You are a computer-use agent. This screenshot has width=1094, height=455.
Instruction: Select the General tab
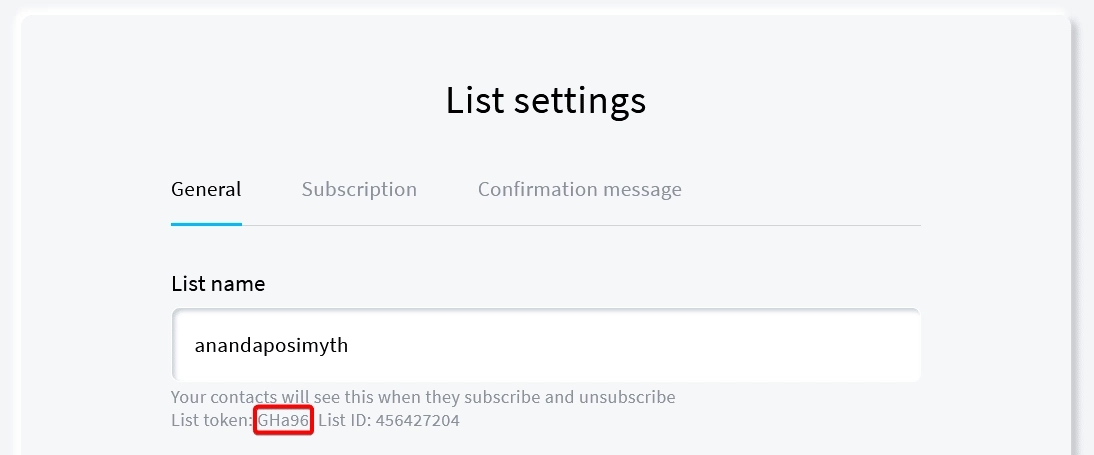206,190
